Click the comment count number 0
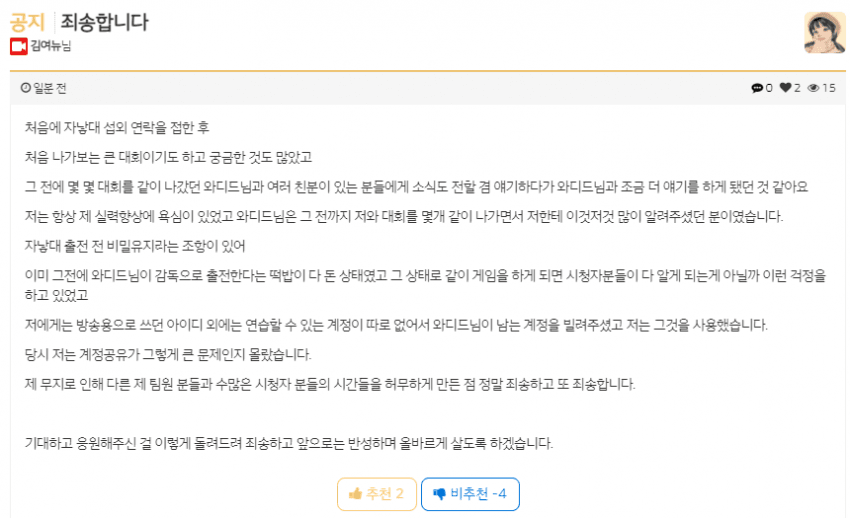 769,88
